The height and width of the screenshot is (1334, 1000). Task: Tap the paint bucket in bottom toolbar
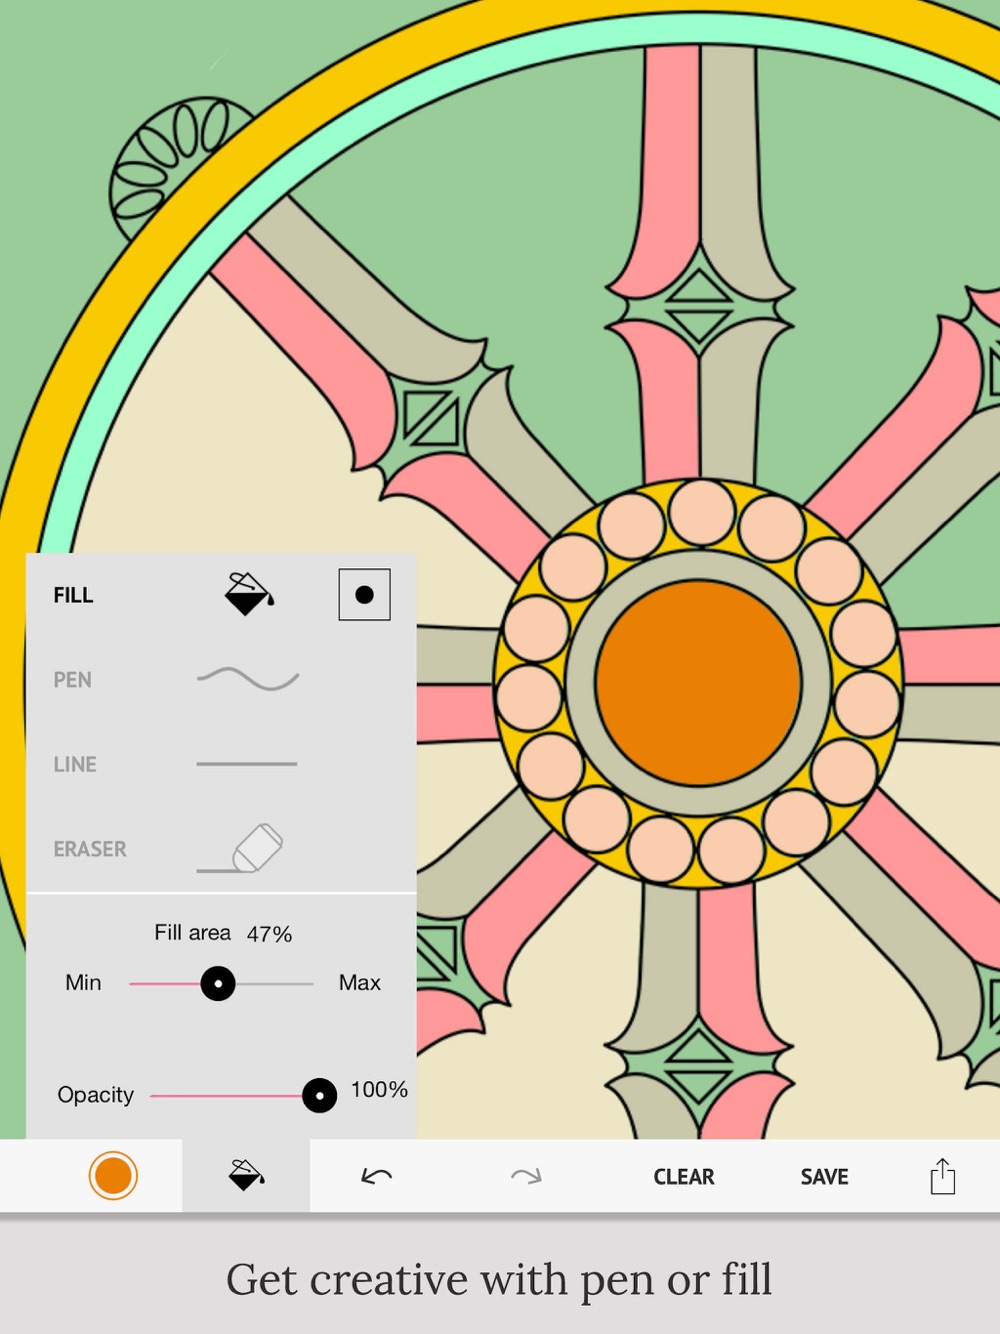(x=246, y=1176)
